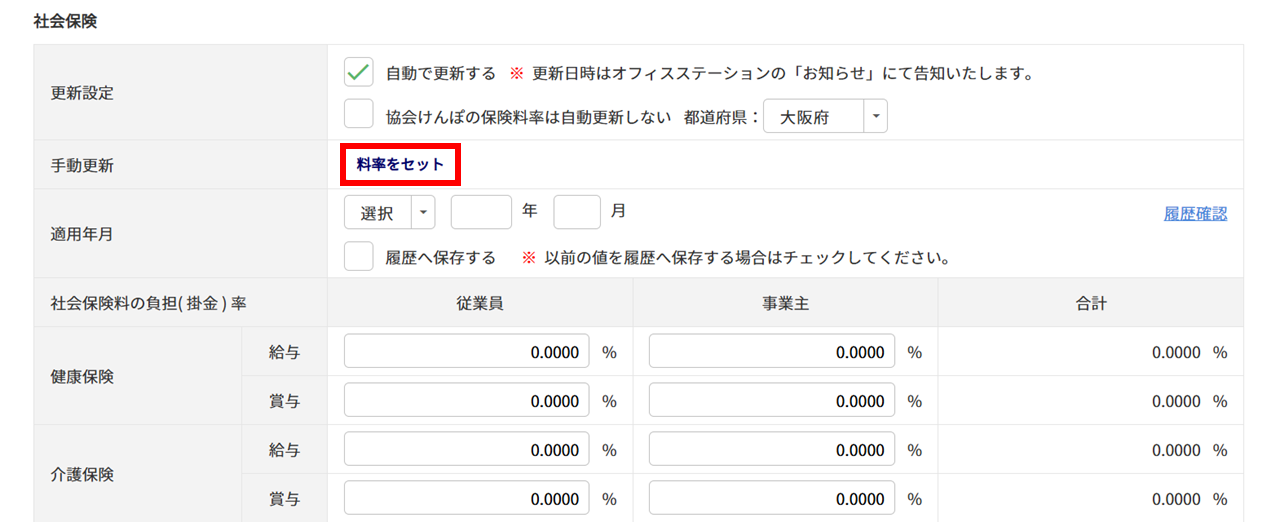Check 協会けんぽの保険料率は自動更新しない option
Image resolution: width=1280 pixels, height=522 pixels.
coord(358,116)
